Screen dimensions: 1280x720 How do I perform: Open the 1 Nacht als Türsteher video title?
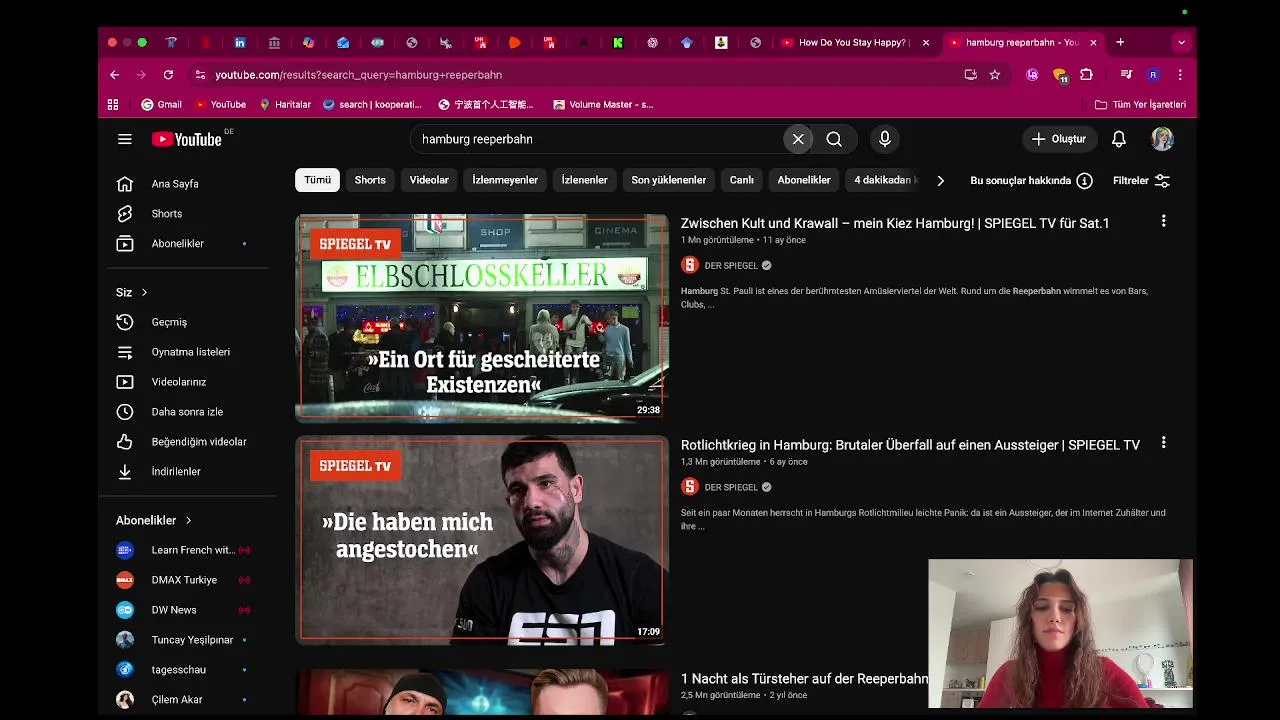(804, 679)
